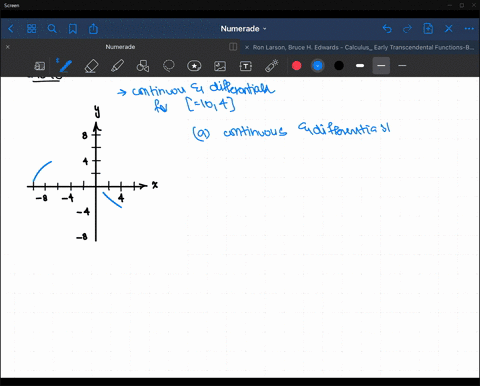Select the thickest stroke width

click(360, 66)
